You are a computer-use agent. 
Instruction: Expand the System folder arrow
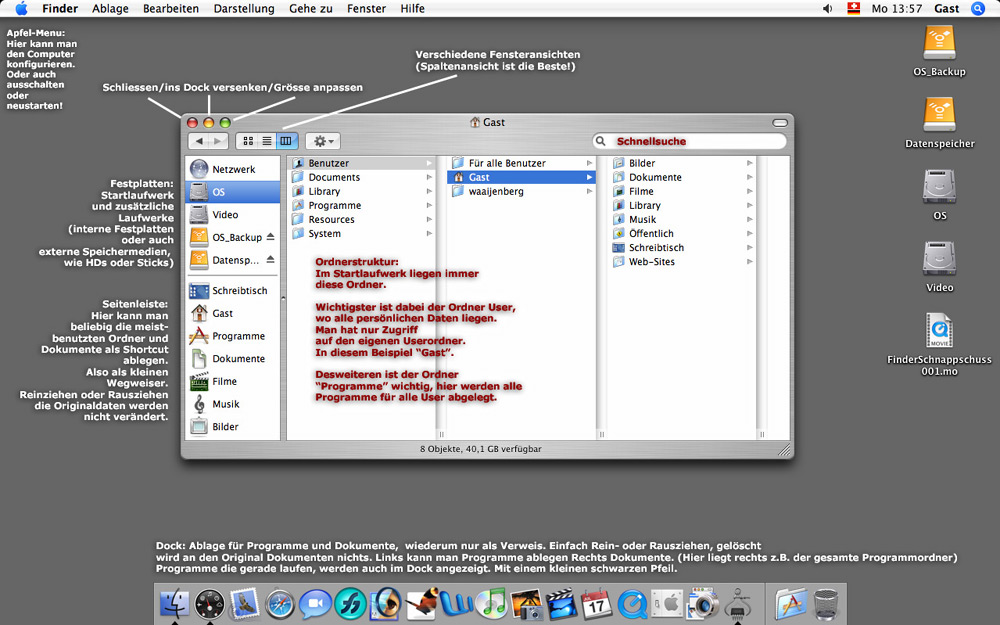tap(429, 233)
